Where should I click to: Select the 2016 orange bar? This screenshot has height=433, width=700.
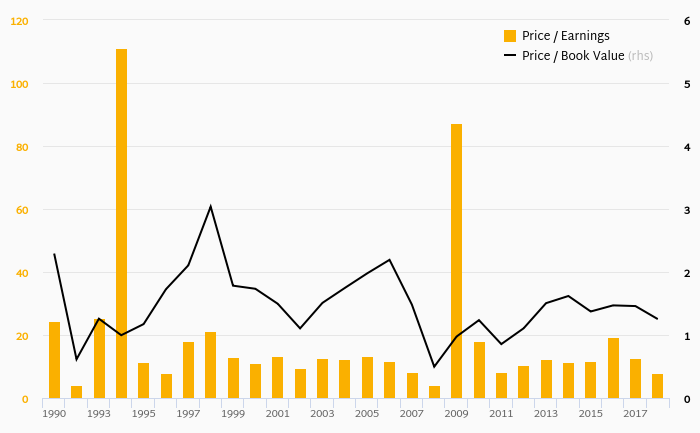613,368
